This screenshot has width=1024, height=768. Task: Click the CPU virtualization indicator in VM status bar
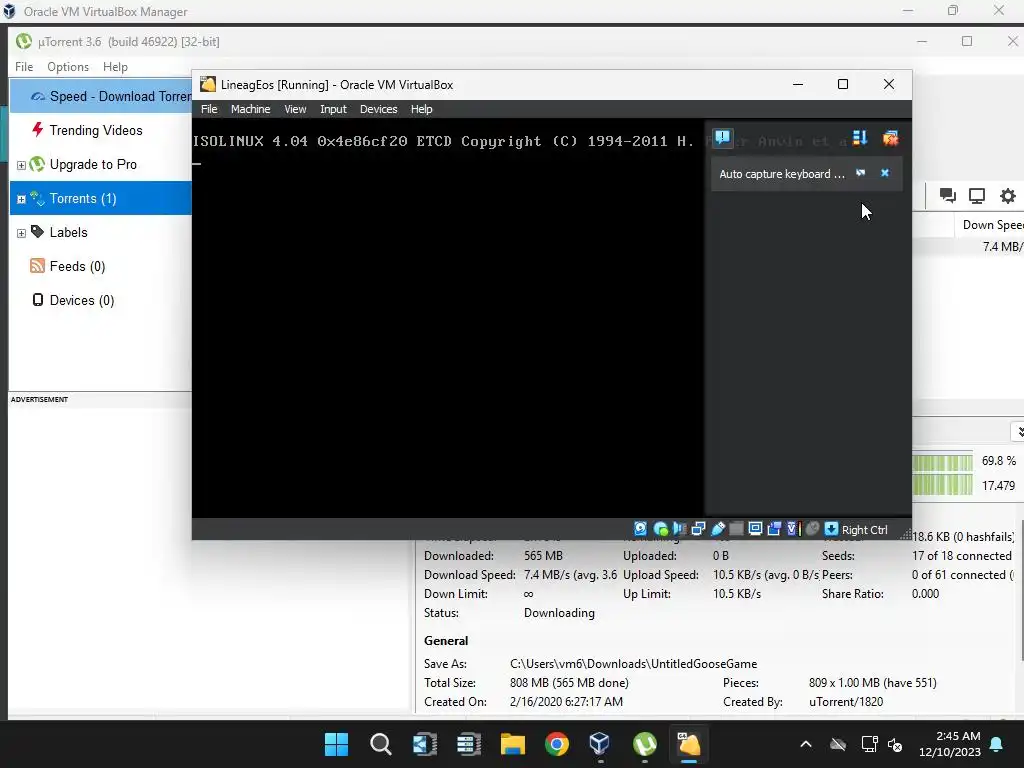pyautogui.click(x=793, y=529)
